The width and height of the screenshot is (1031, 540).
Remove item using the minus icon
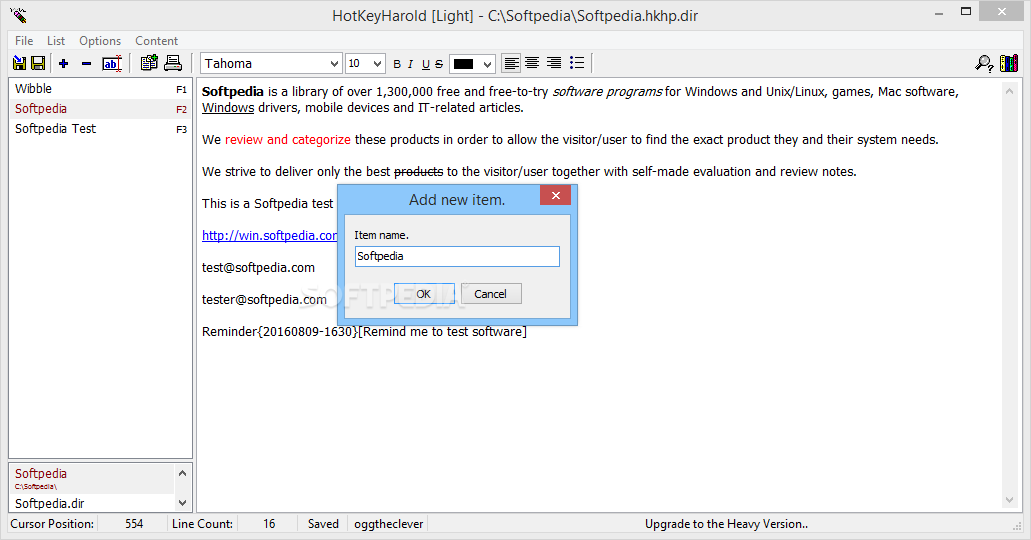tap(86, 63)
